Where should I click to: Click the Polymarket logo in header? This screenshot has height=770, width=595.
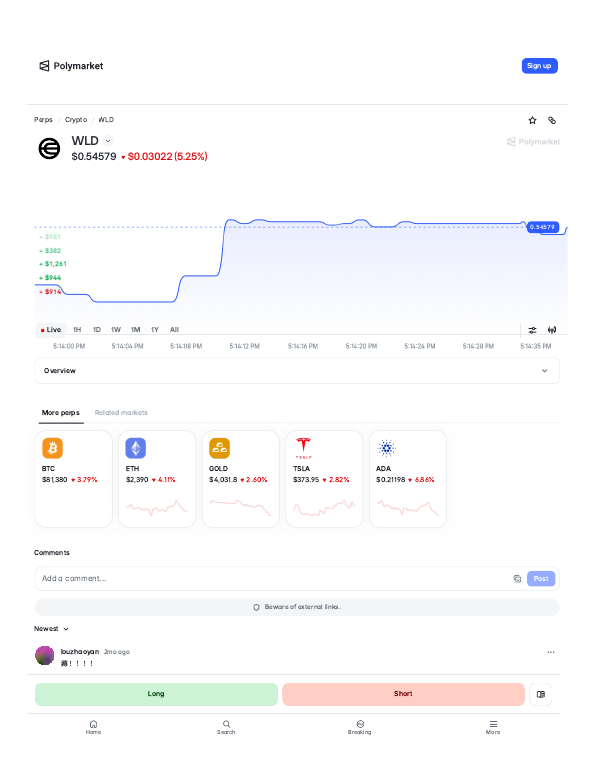(x=71, y=66)
